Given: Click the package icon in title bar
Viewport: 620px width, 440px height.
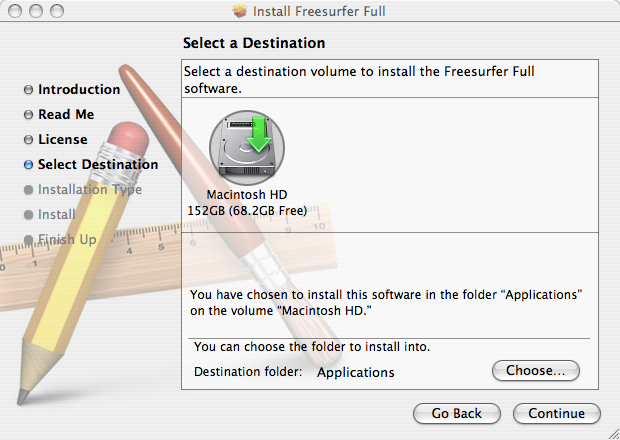Looking at the screenshot, I should click(x=239, y=12).
